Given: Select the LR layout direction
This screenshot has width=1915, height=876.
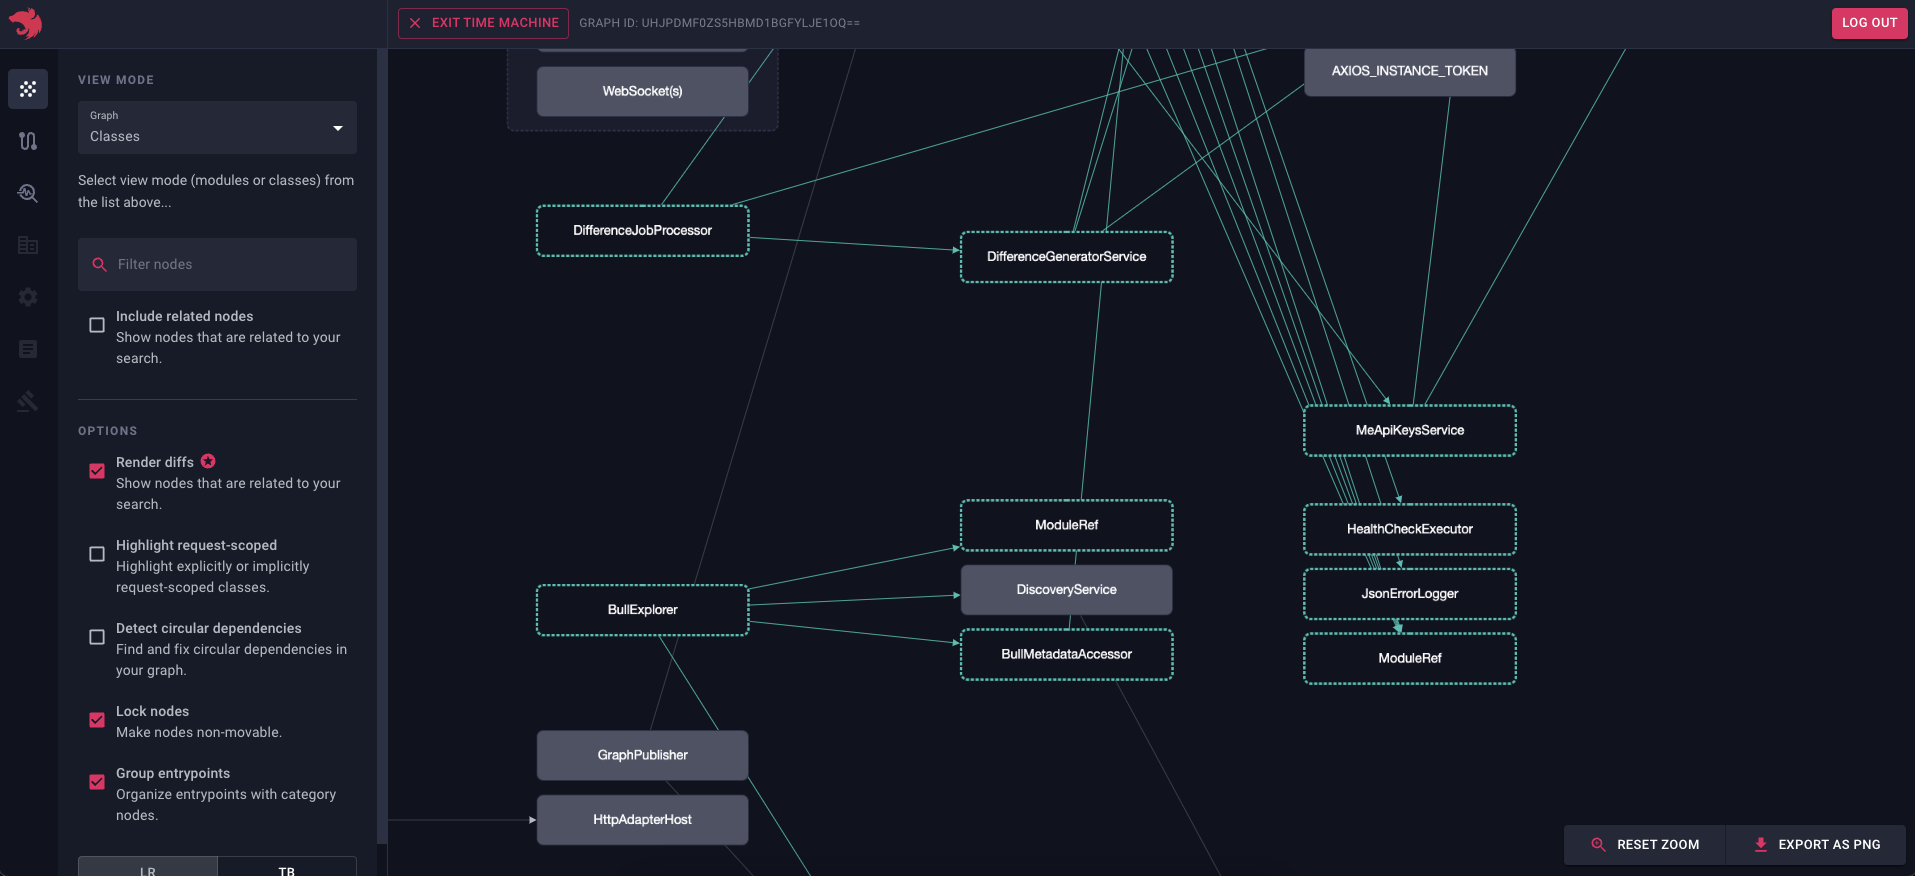Looking at the screenshot, I should pos(148,868).
